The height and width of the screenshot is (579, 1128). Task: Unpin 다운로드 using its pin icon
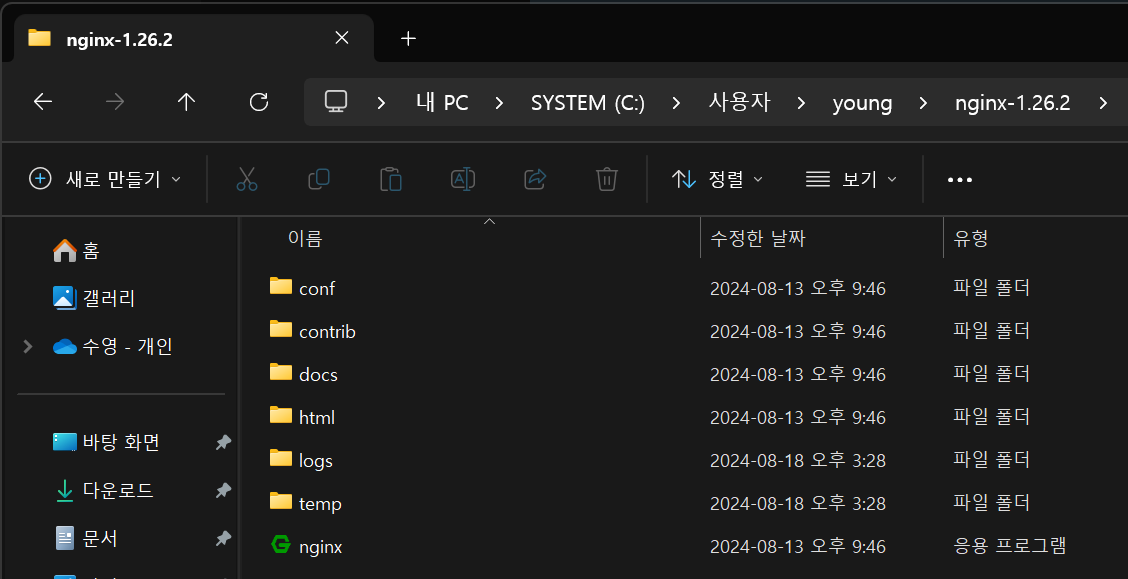click(223, 491)
